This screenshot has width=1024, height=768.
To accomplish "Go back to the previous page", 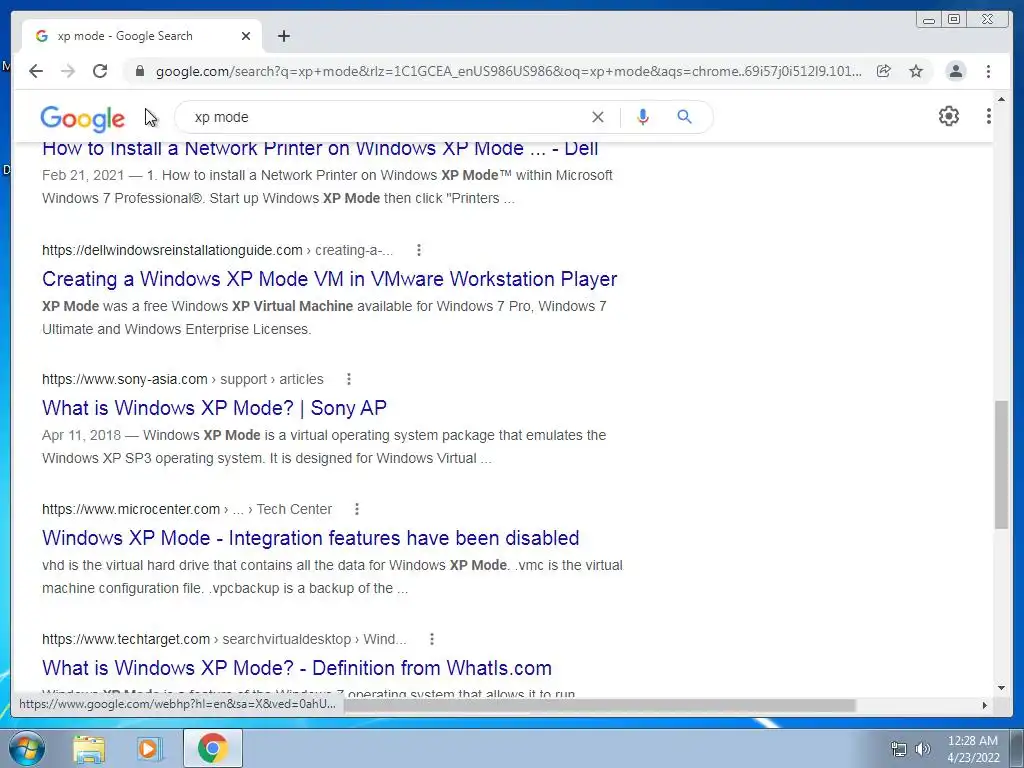I will click(36, 71).
